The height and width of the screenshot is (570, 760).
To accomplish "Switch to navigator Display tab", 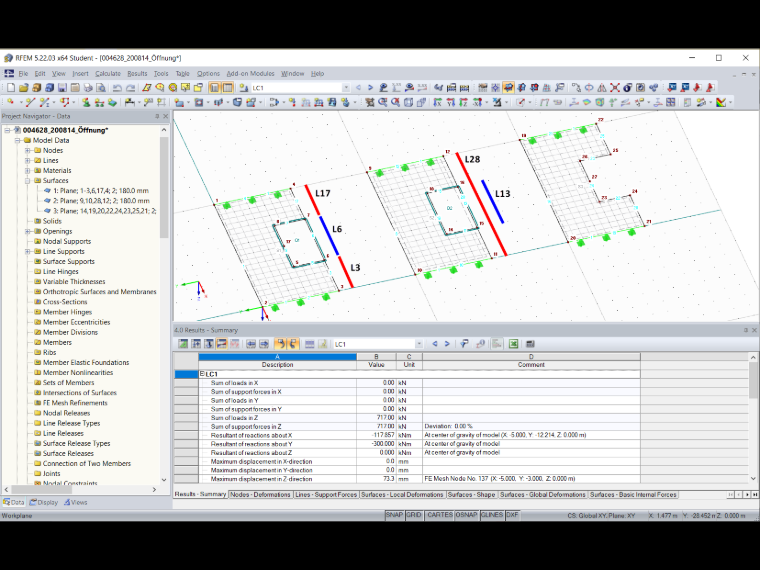I will (x=44, y=502).
